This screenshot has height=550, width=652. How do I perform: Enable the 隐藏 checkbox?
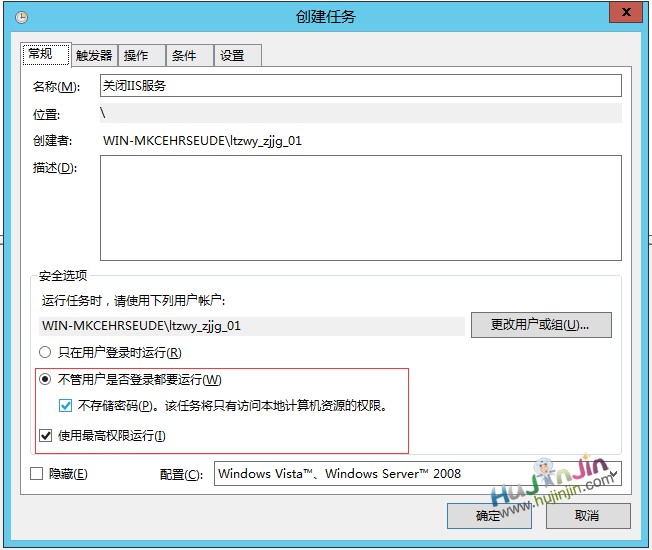[x=37, y=474]
